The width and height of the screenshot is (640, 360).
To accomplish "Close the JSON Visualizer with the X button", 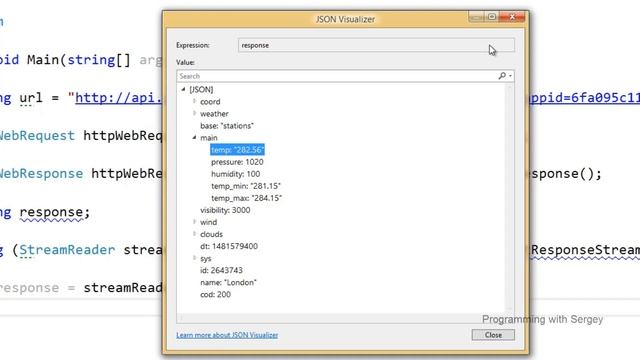I will coord(512,17).
